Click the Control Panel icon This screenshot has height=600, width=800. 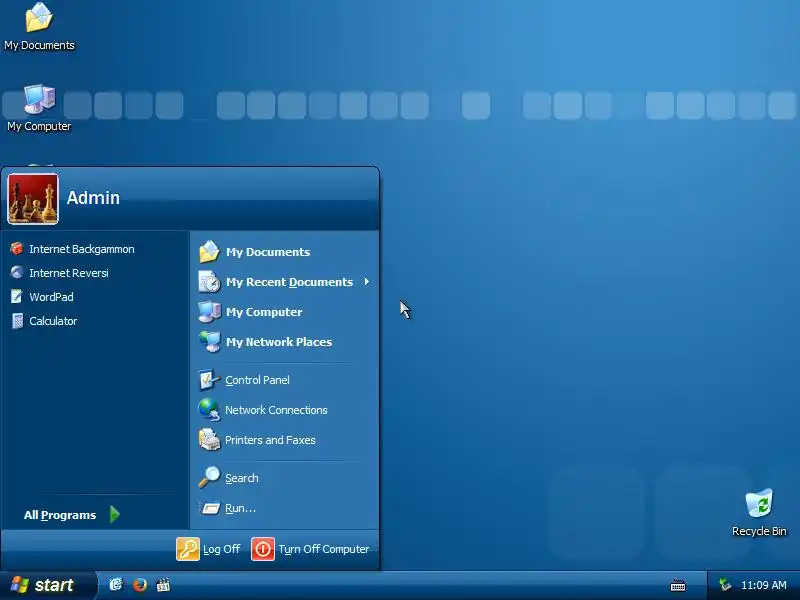coord(209,380)
